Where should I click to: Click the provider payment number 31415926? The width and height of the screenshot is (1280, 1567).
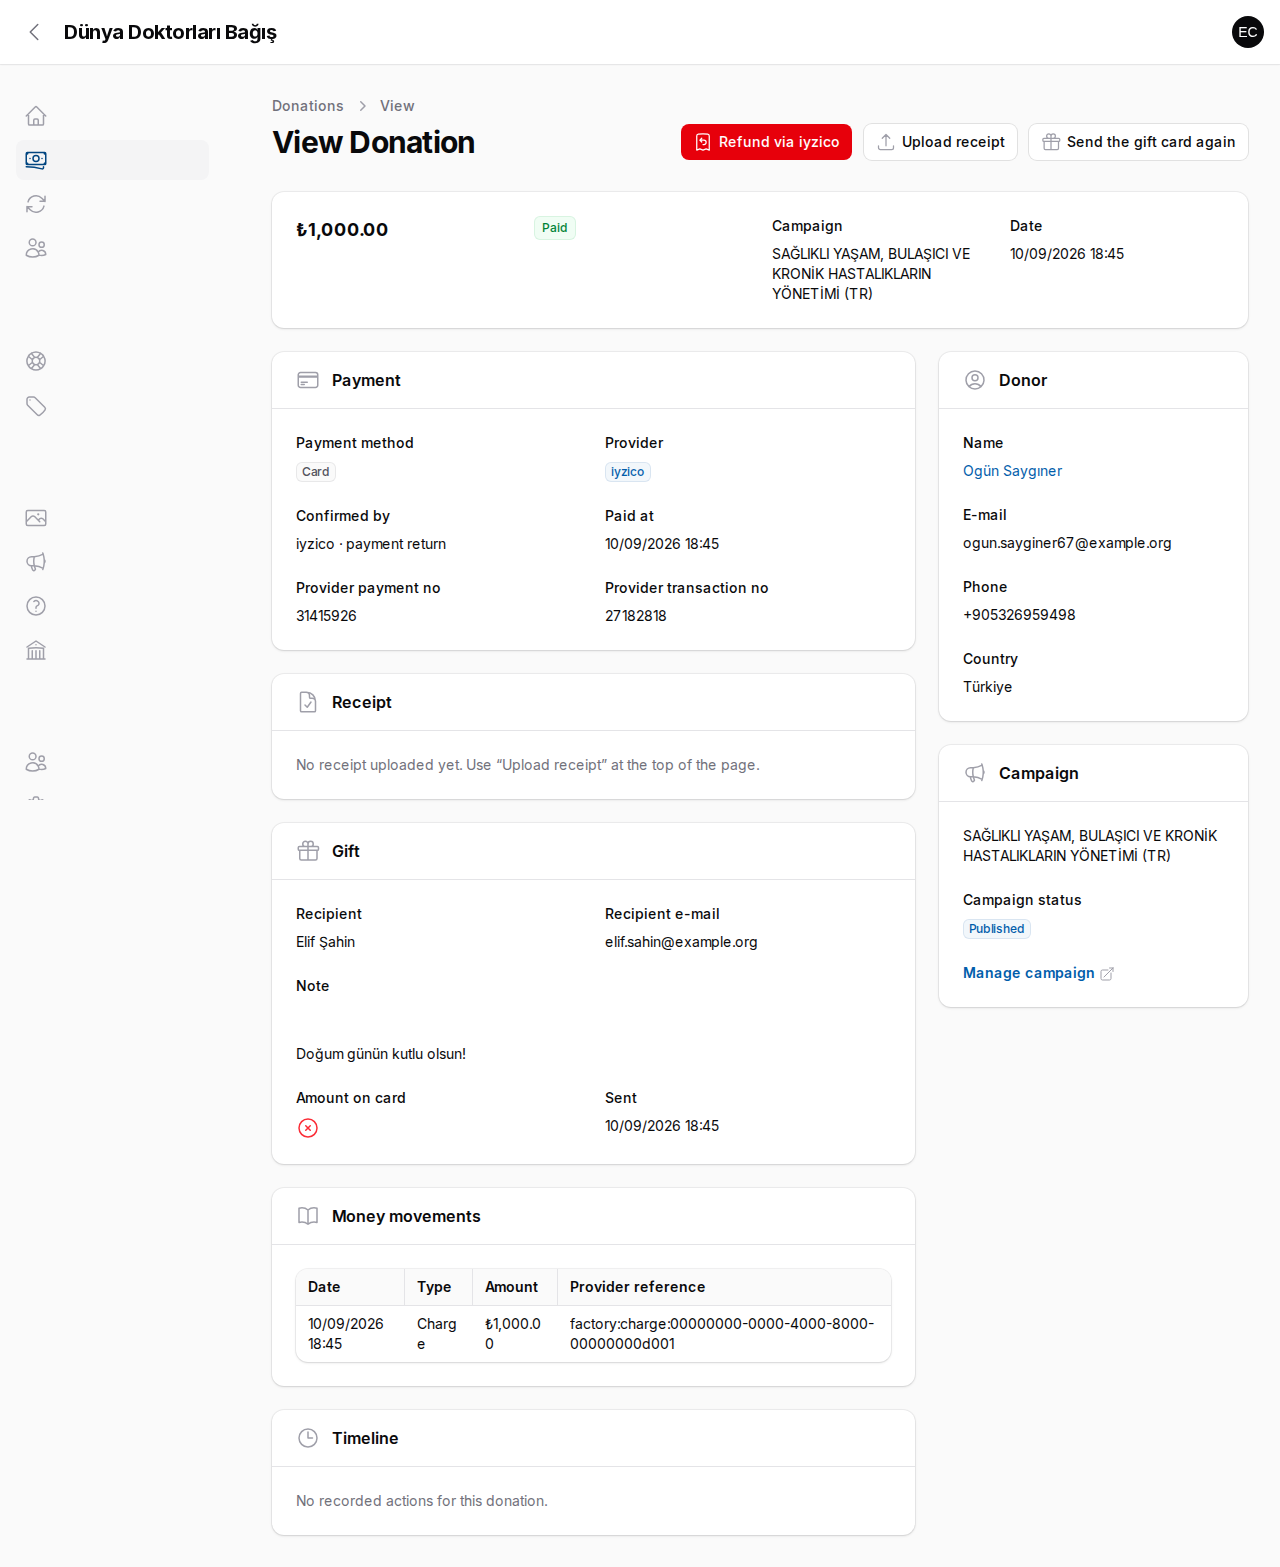[x=326, y=616]
